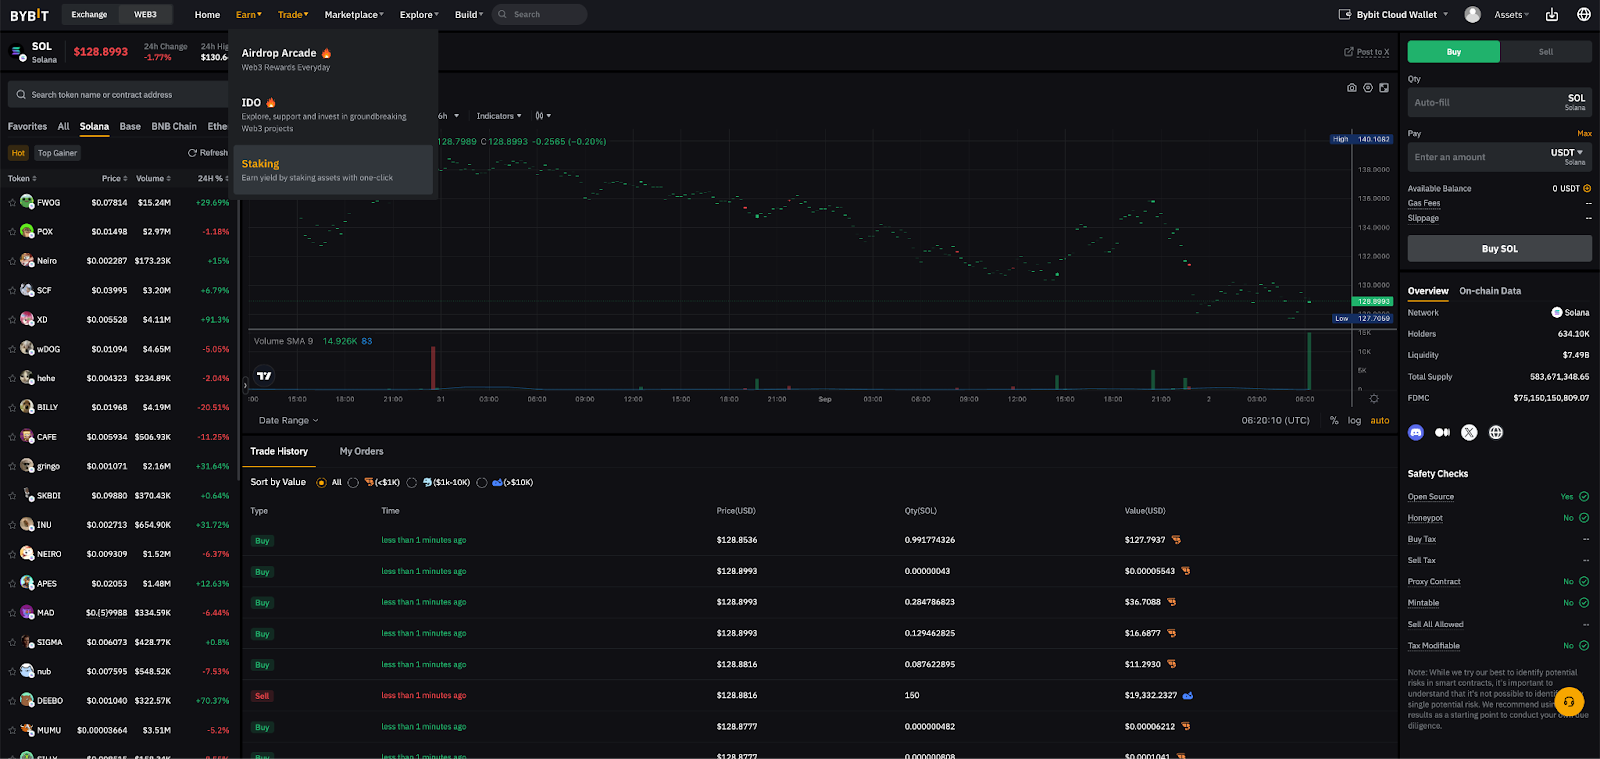This screenshot has height=759, width=1600.
Task: Open the Discord community link
Action: pyautogui.click(x=1415, y=433)
